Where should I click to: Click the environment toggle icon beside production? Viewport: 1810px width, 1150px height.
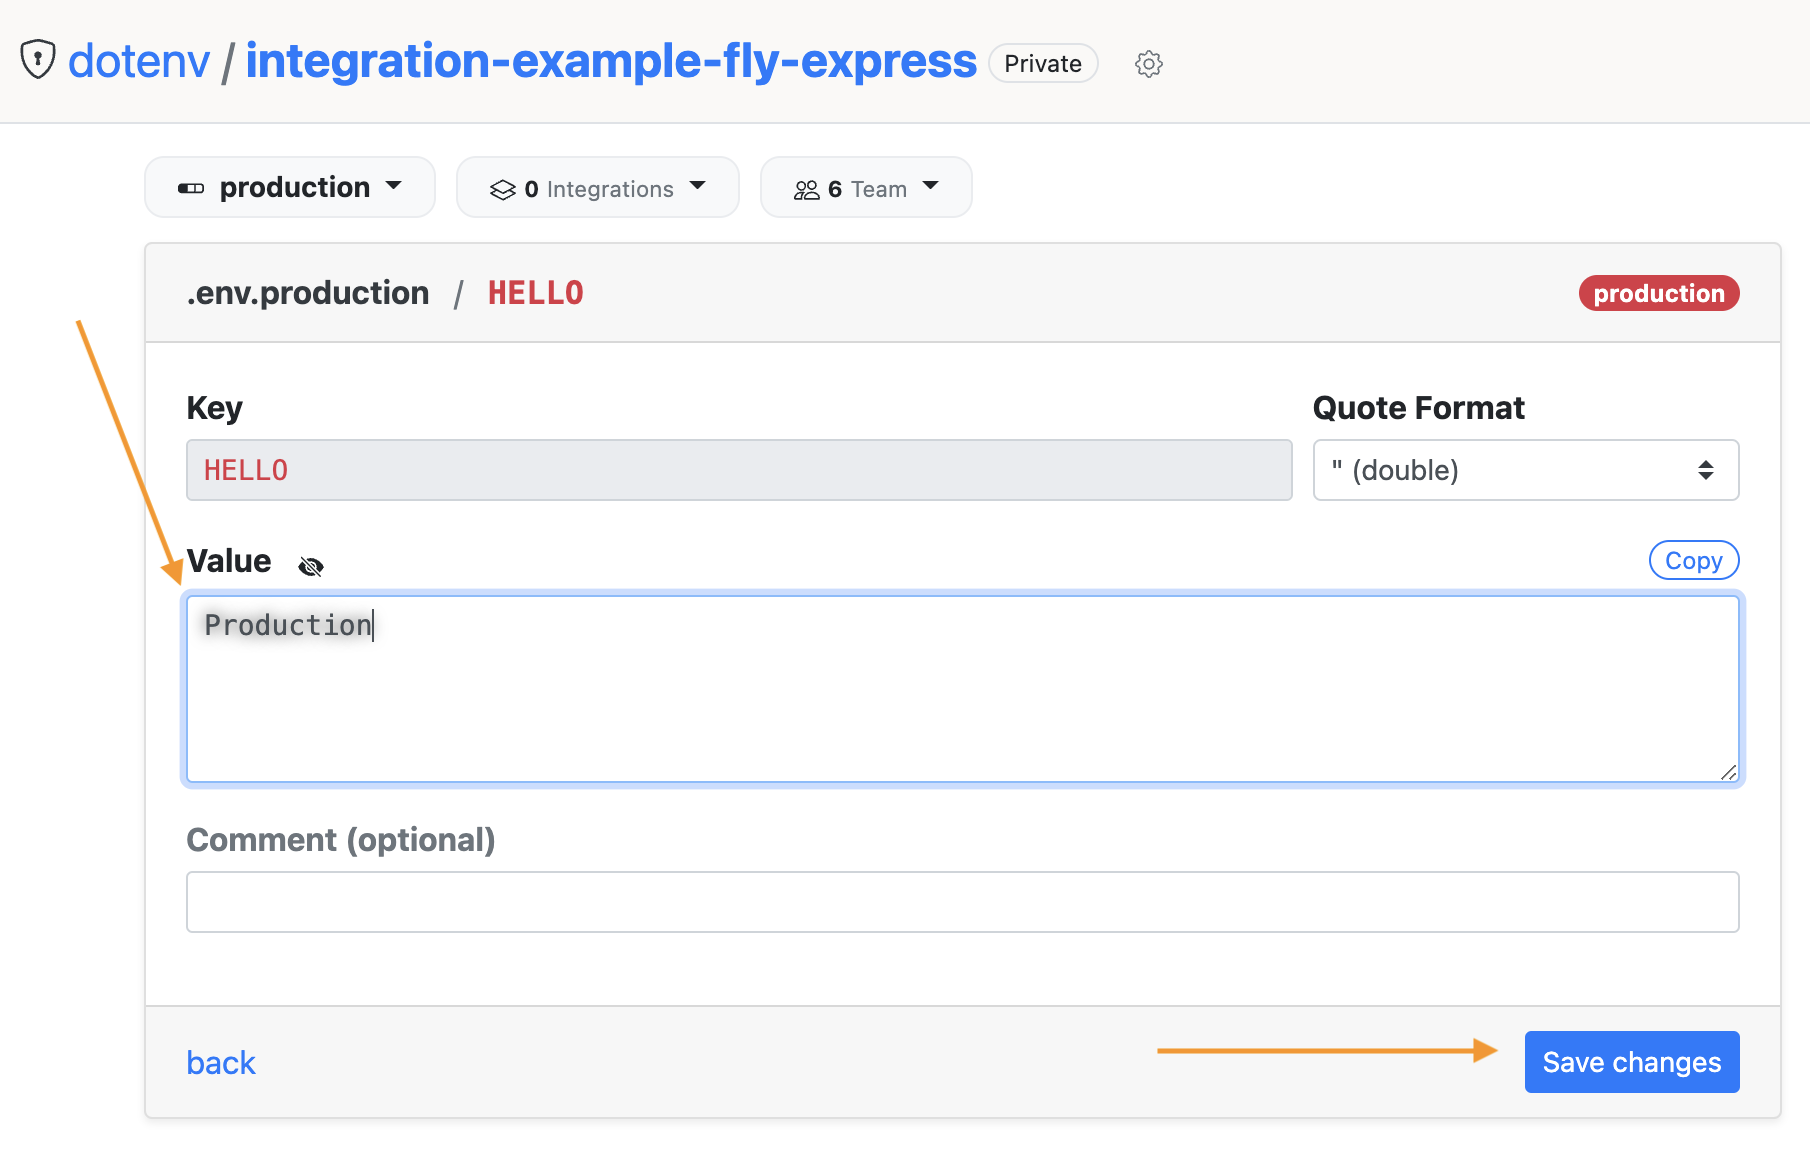tap(191, 188)
